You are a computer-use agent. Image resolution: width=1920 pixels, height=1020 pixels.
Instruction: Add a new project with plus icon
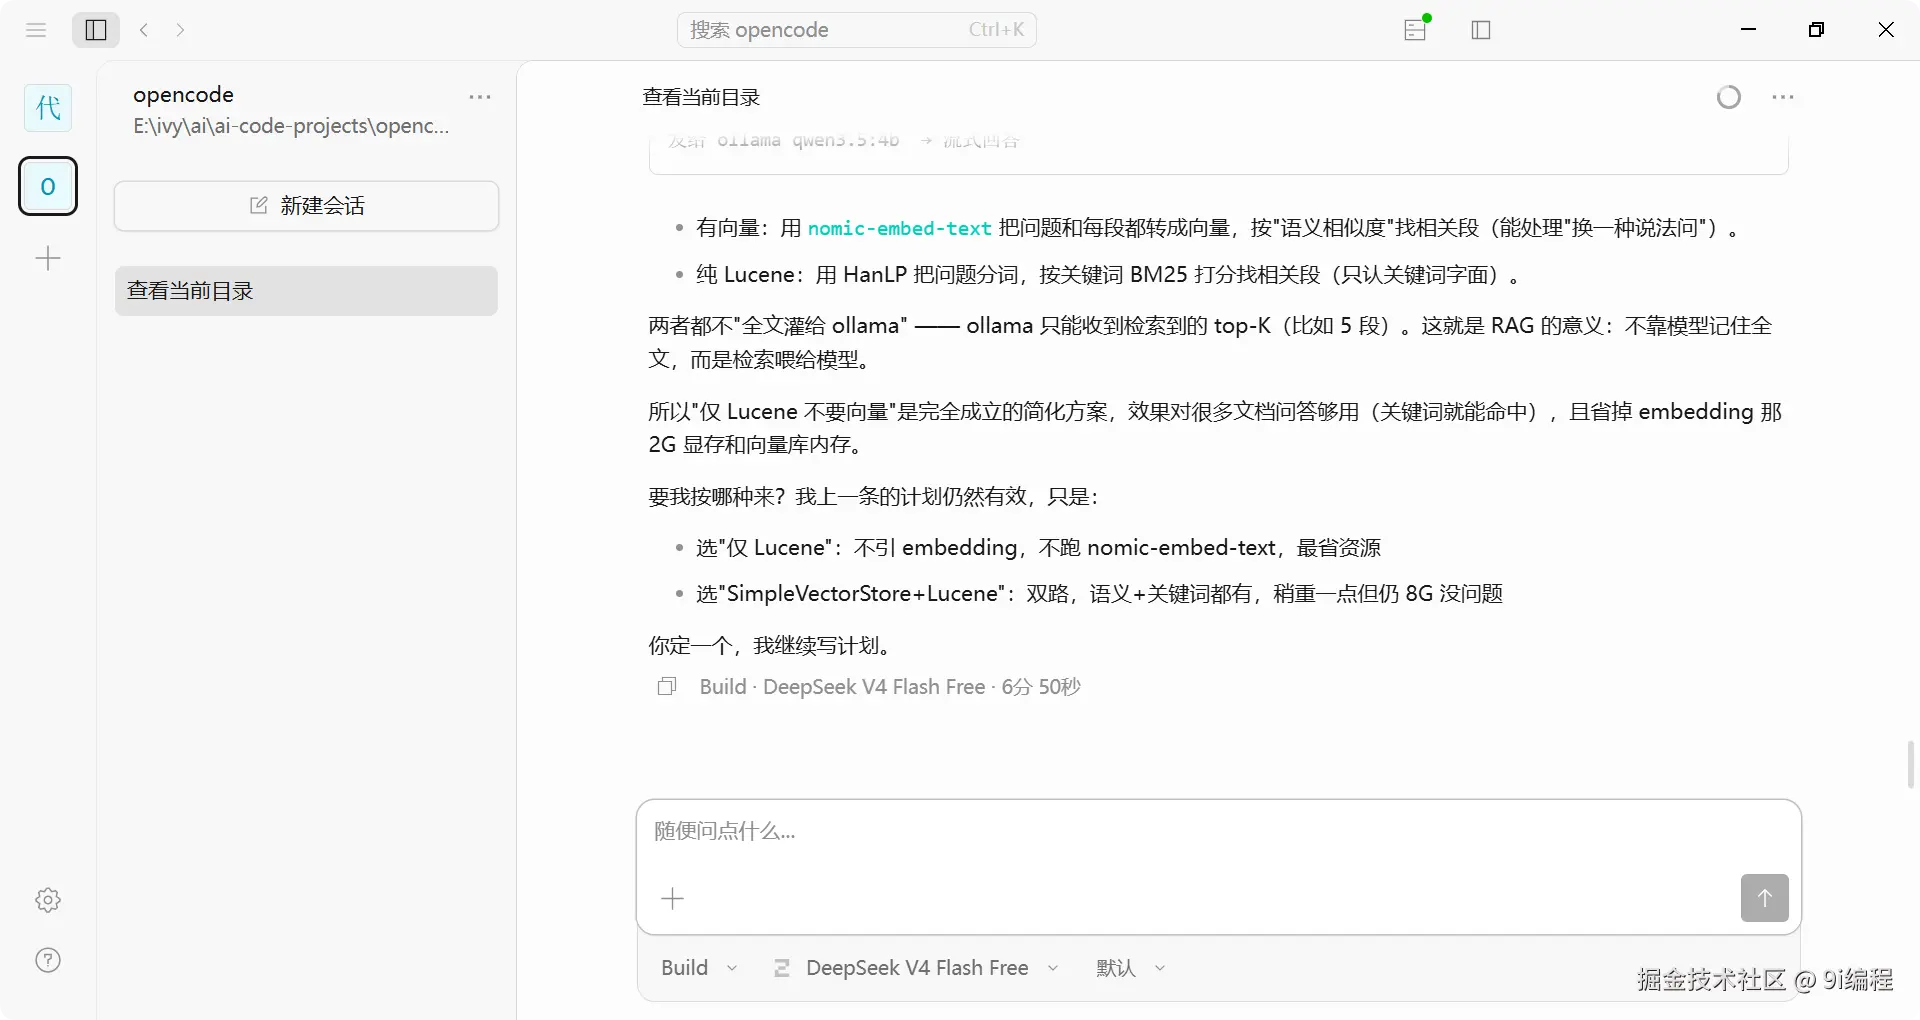48,259
